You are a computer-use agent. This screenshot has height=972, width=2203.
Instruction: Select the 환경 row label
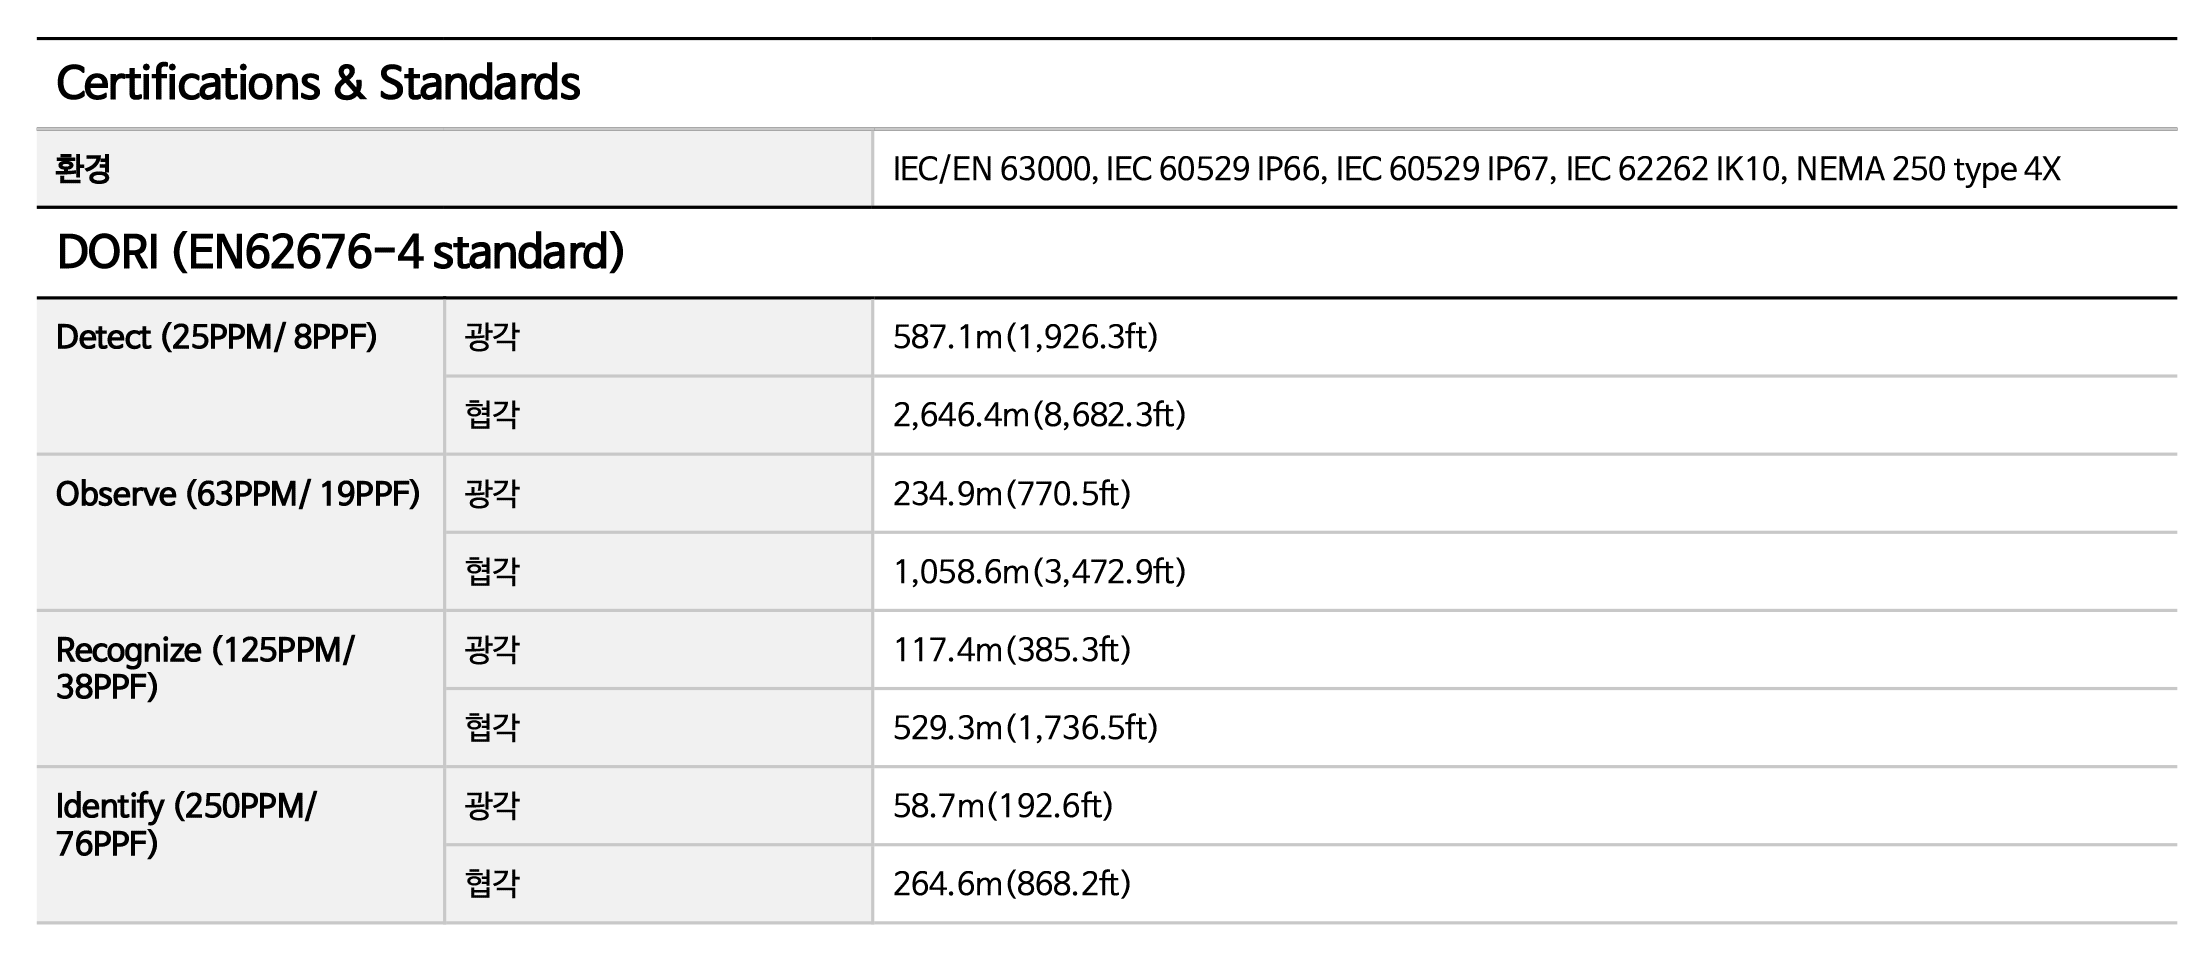pyautogui.click(x=83, y=168)
